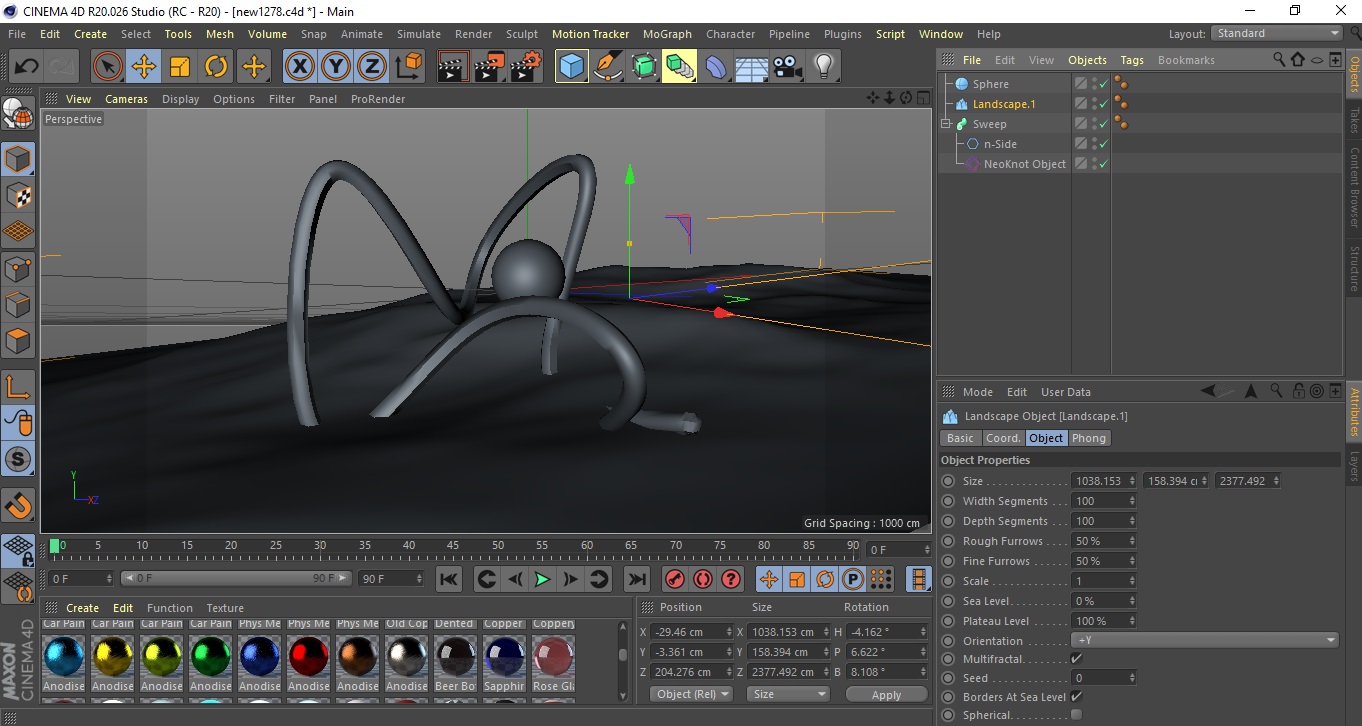The image size is (1362, 726).
Task: Click the Floor environment icon
Action: click(x=751, y=67)
